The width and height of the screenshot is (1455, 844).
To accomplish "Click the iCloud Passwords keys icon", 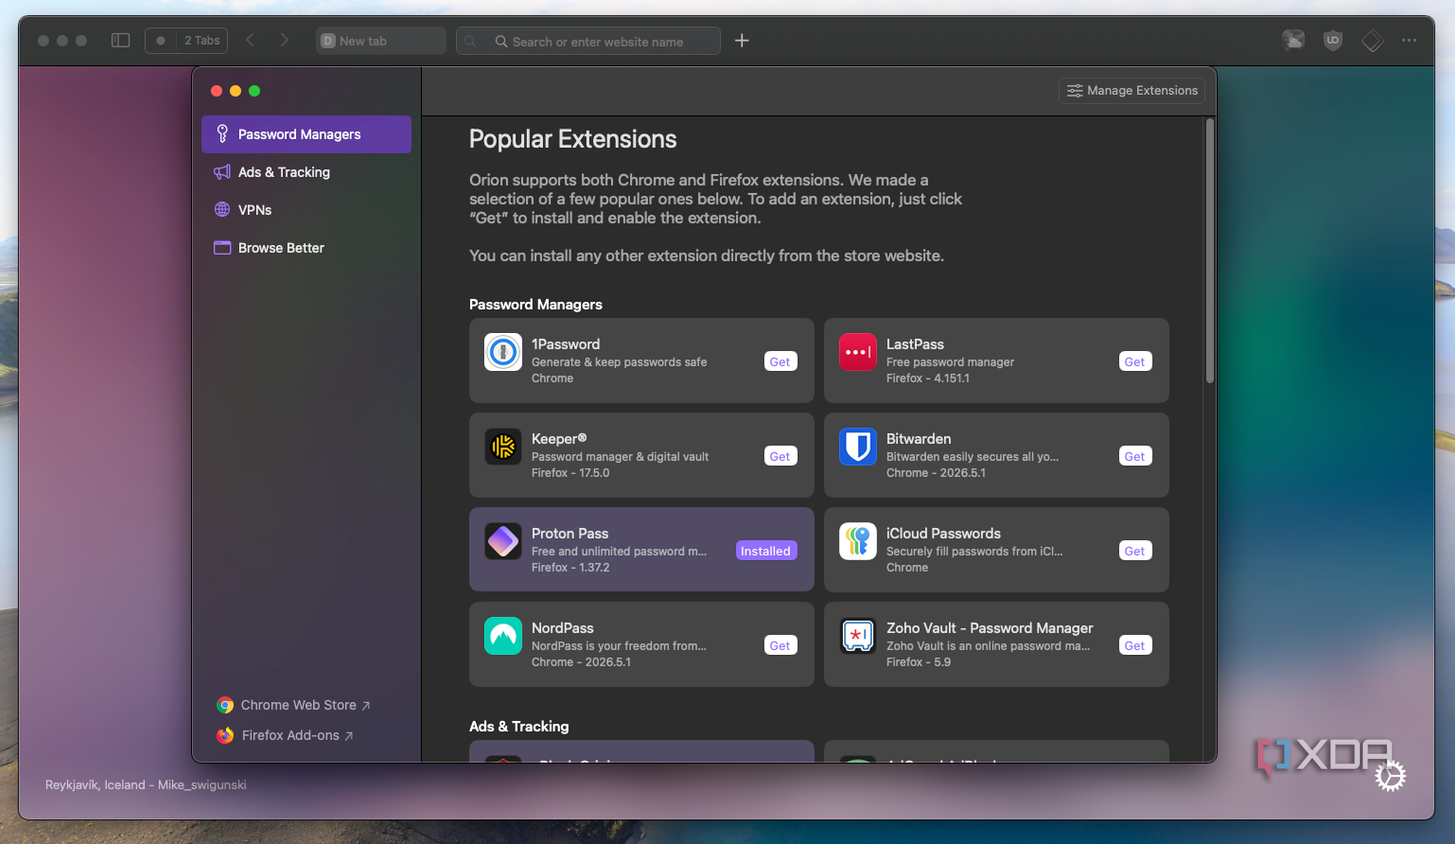I will (858, 541).
